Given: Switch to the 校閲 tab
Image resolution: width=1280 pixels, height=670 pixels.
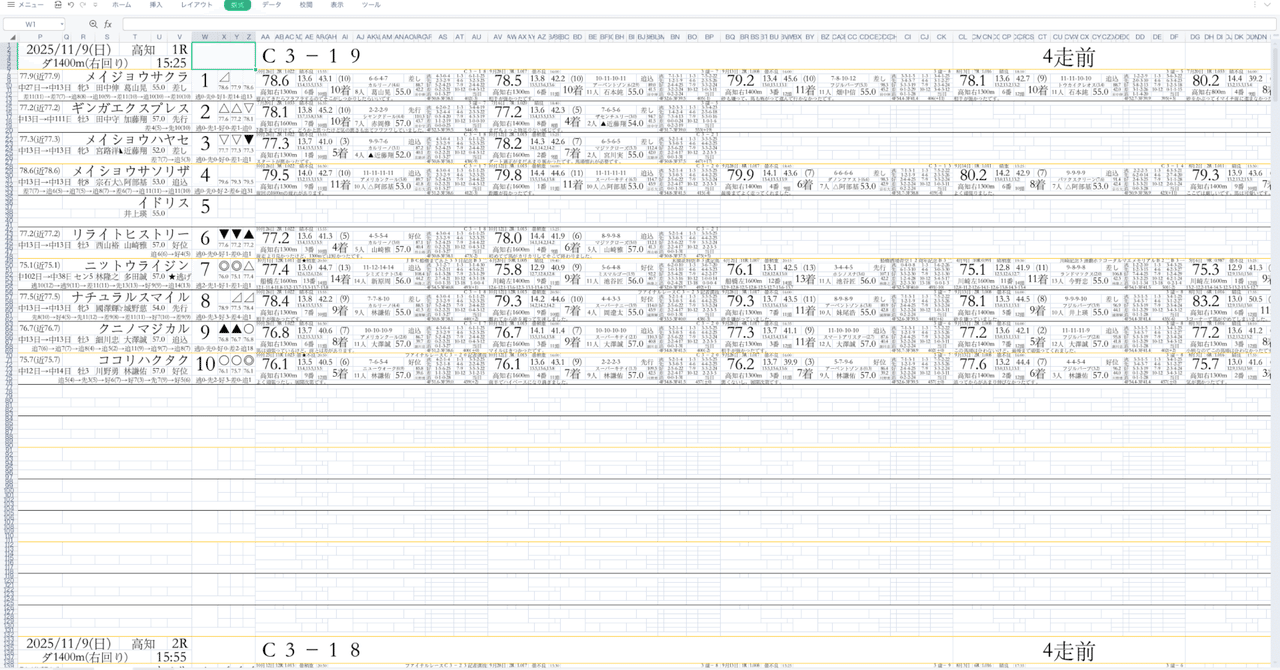Looking at the screenshot, I should point(306,5).
